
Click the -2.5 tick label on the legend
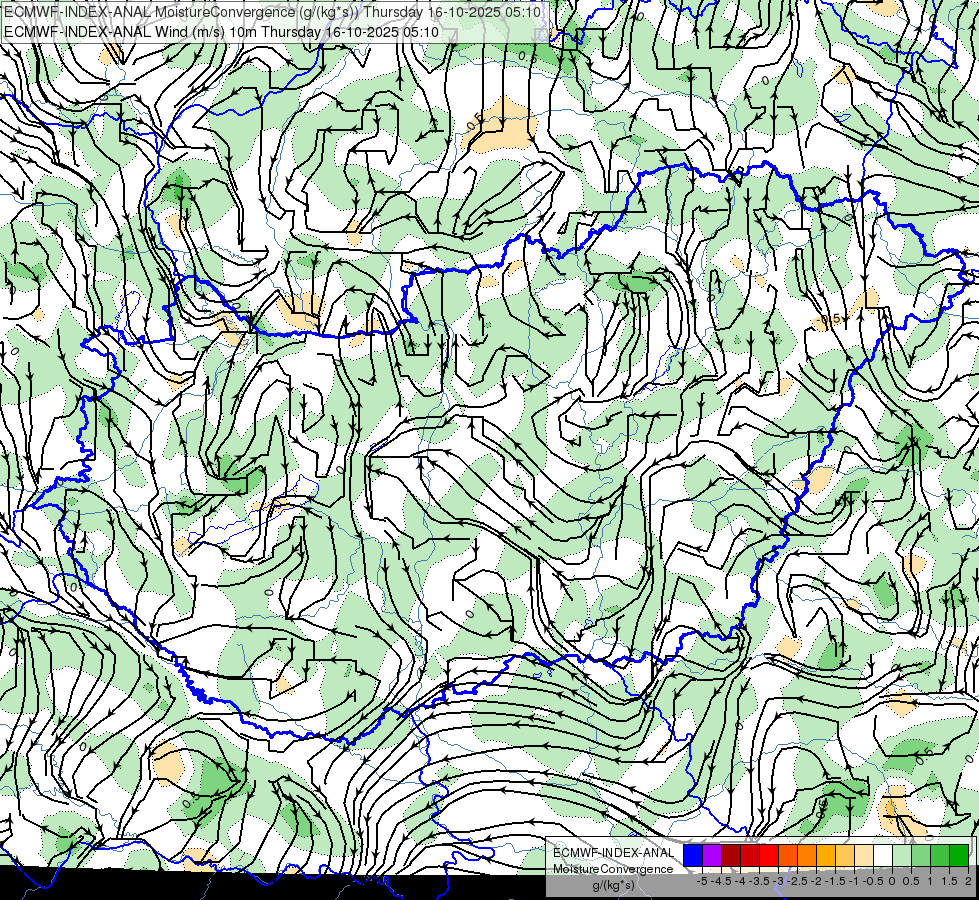pos(797,881)
